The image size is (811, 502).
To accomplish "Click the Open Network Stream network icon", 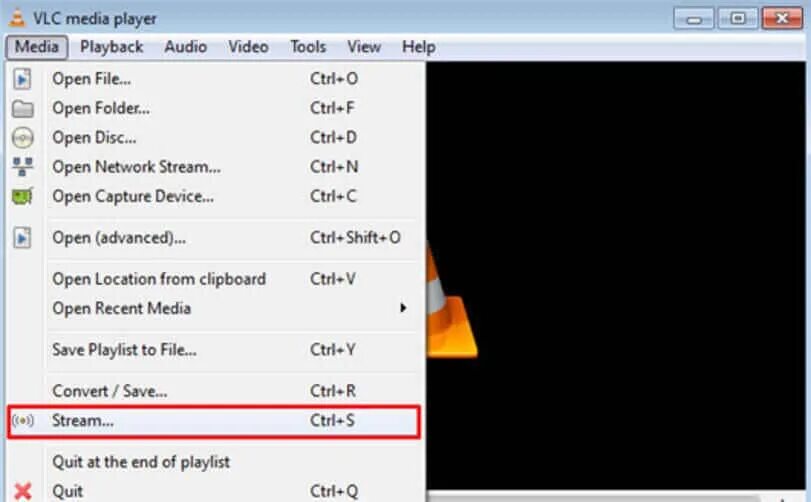I will point(22,167).
